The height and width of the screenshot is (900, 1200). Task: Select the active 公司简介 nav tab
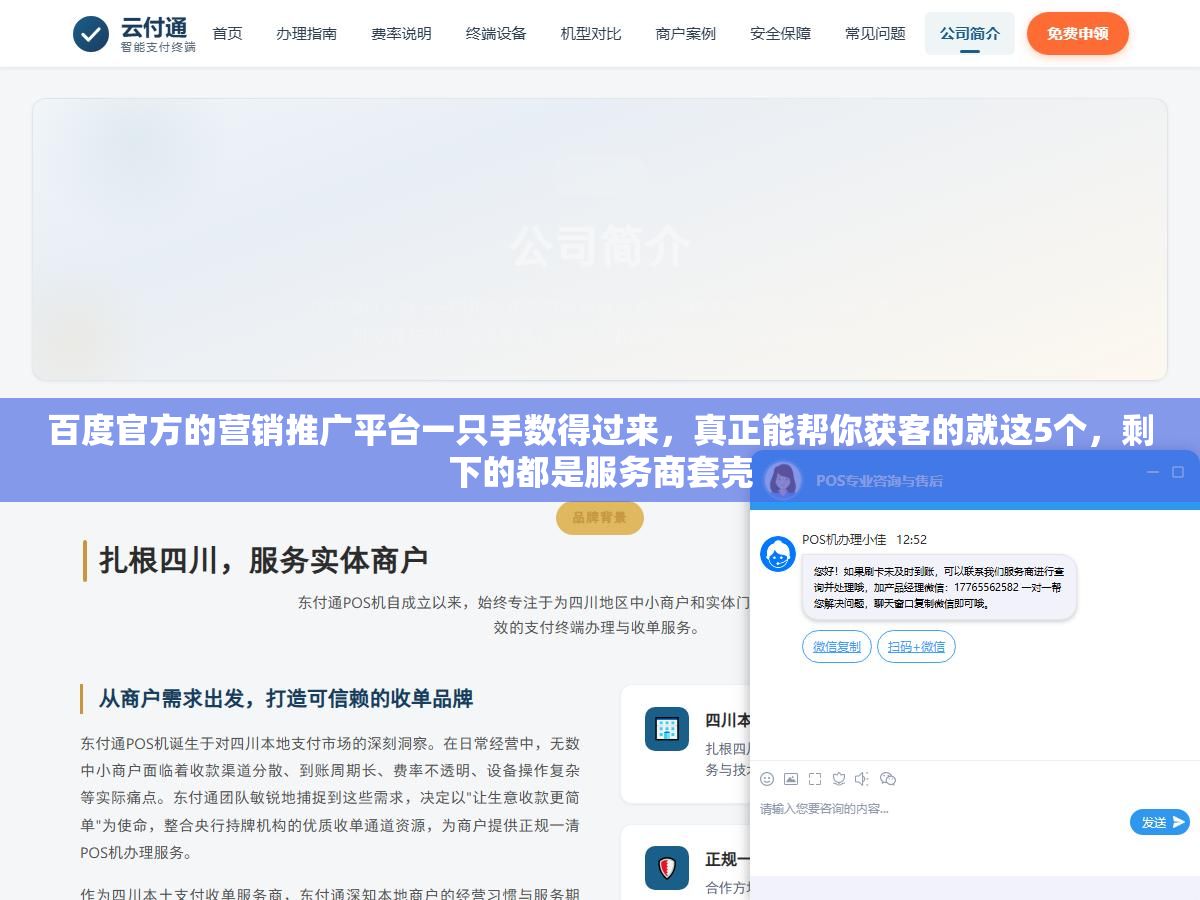pyautogui.click(x=970, y=34)
